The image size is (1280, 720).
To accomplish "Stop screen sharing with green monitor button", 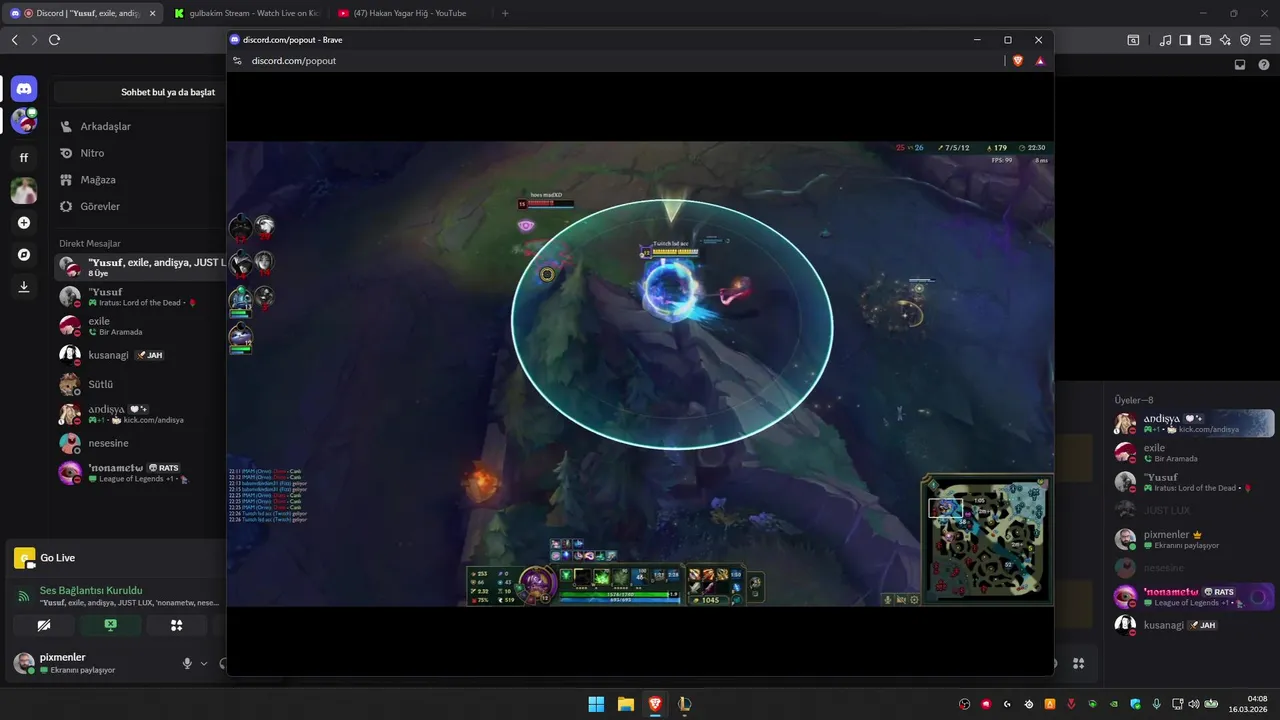I will [x=110, y=625].
